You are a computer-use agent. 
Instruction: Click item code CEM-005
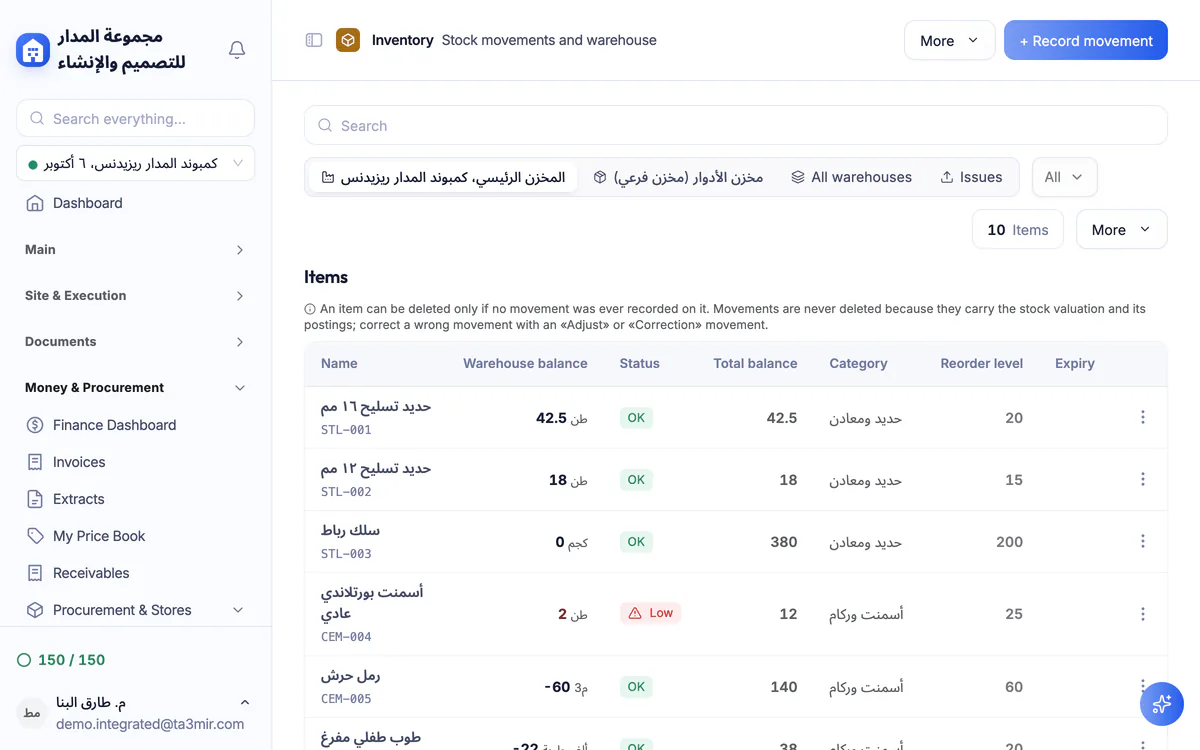(x=346, y=699)
